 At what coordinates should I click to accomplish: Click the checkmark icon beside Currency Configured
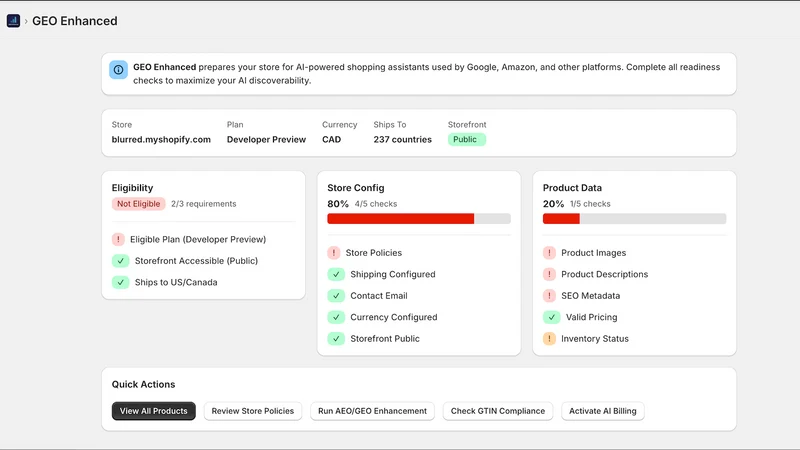pyautogui.click(x=336, y=317)
